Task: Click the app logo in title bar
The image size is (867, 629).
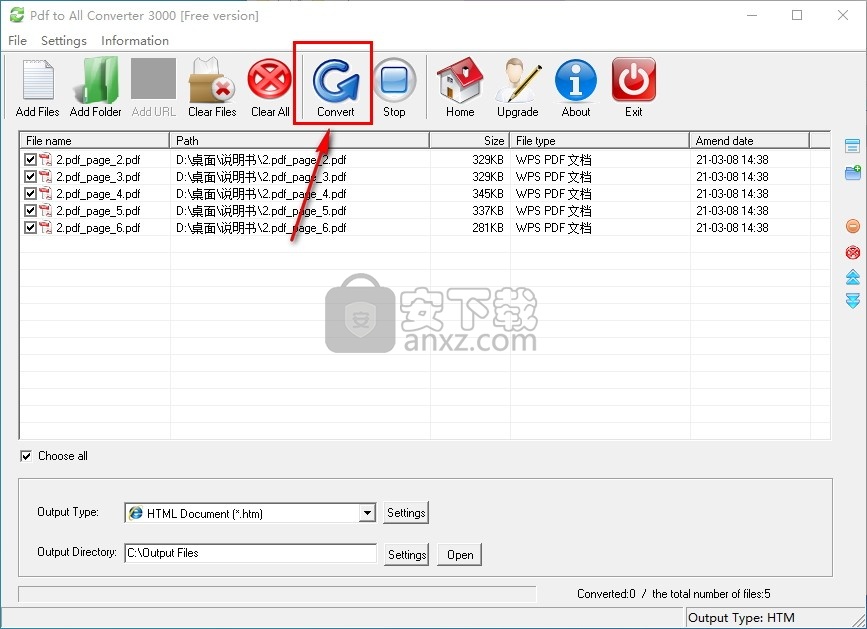Action: (17, 15)
